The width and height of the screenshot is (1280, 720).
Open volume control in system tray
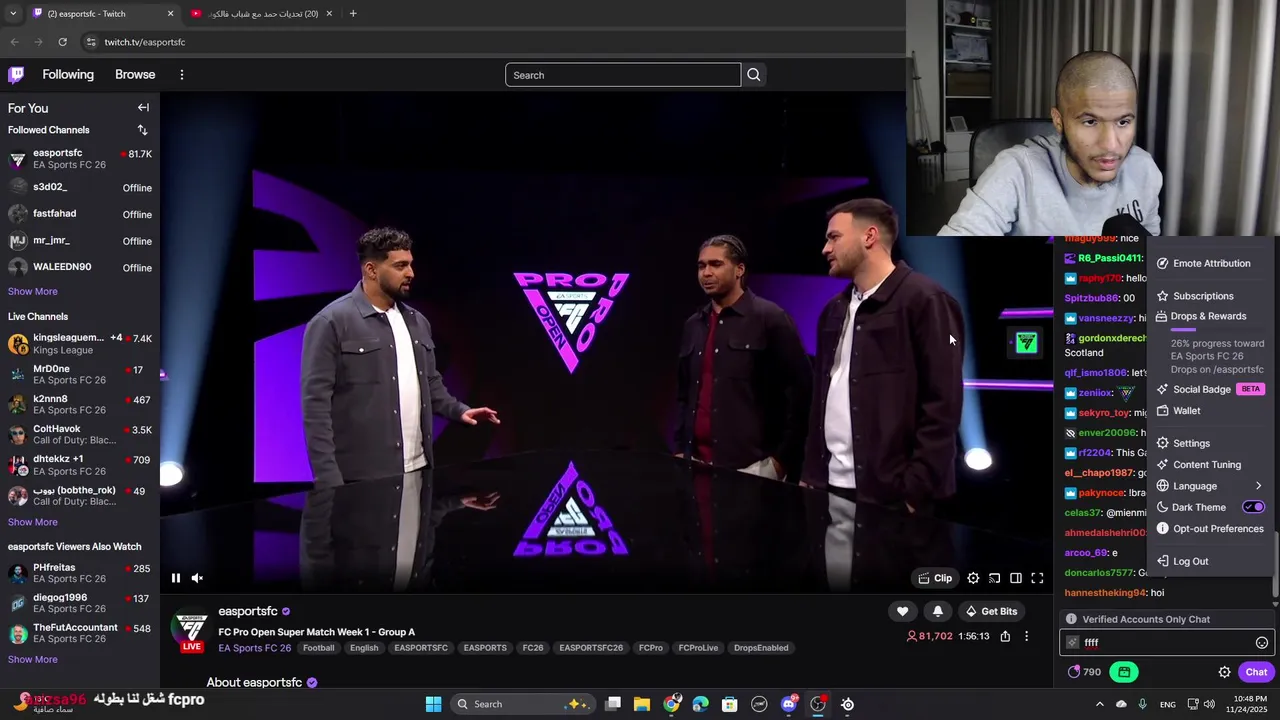click(1210, 704)
